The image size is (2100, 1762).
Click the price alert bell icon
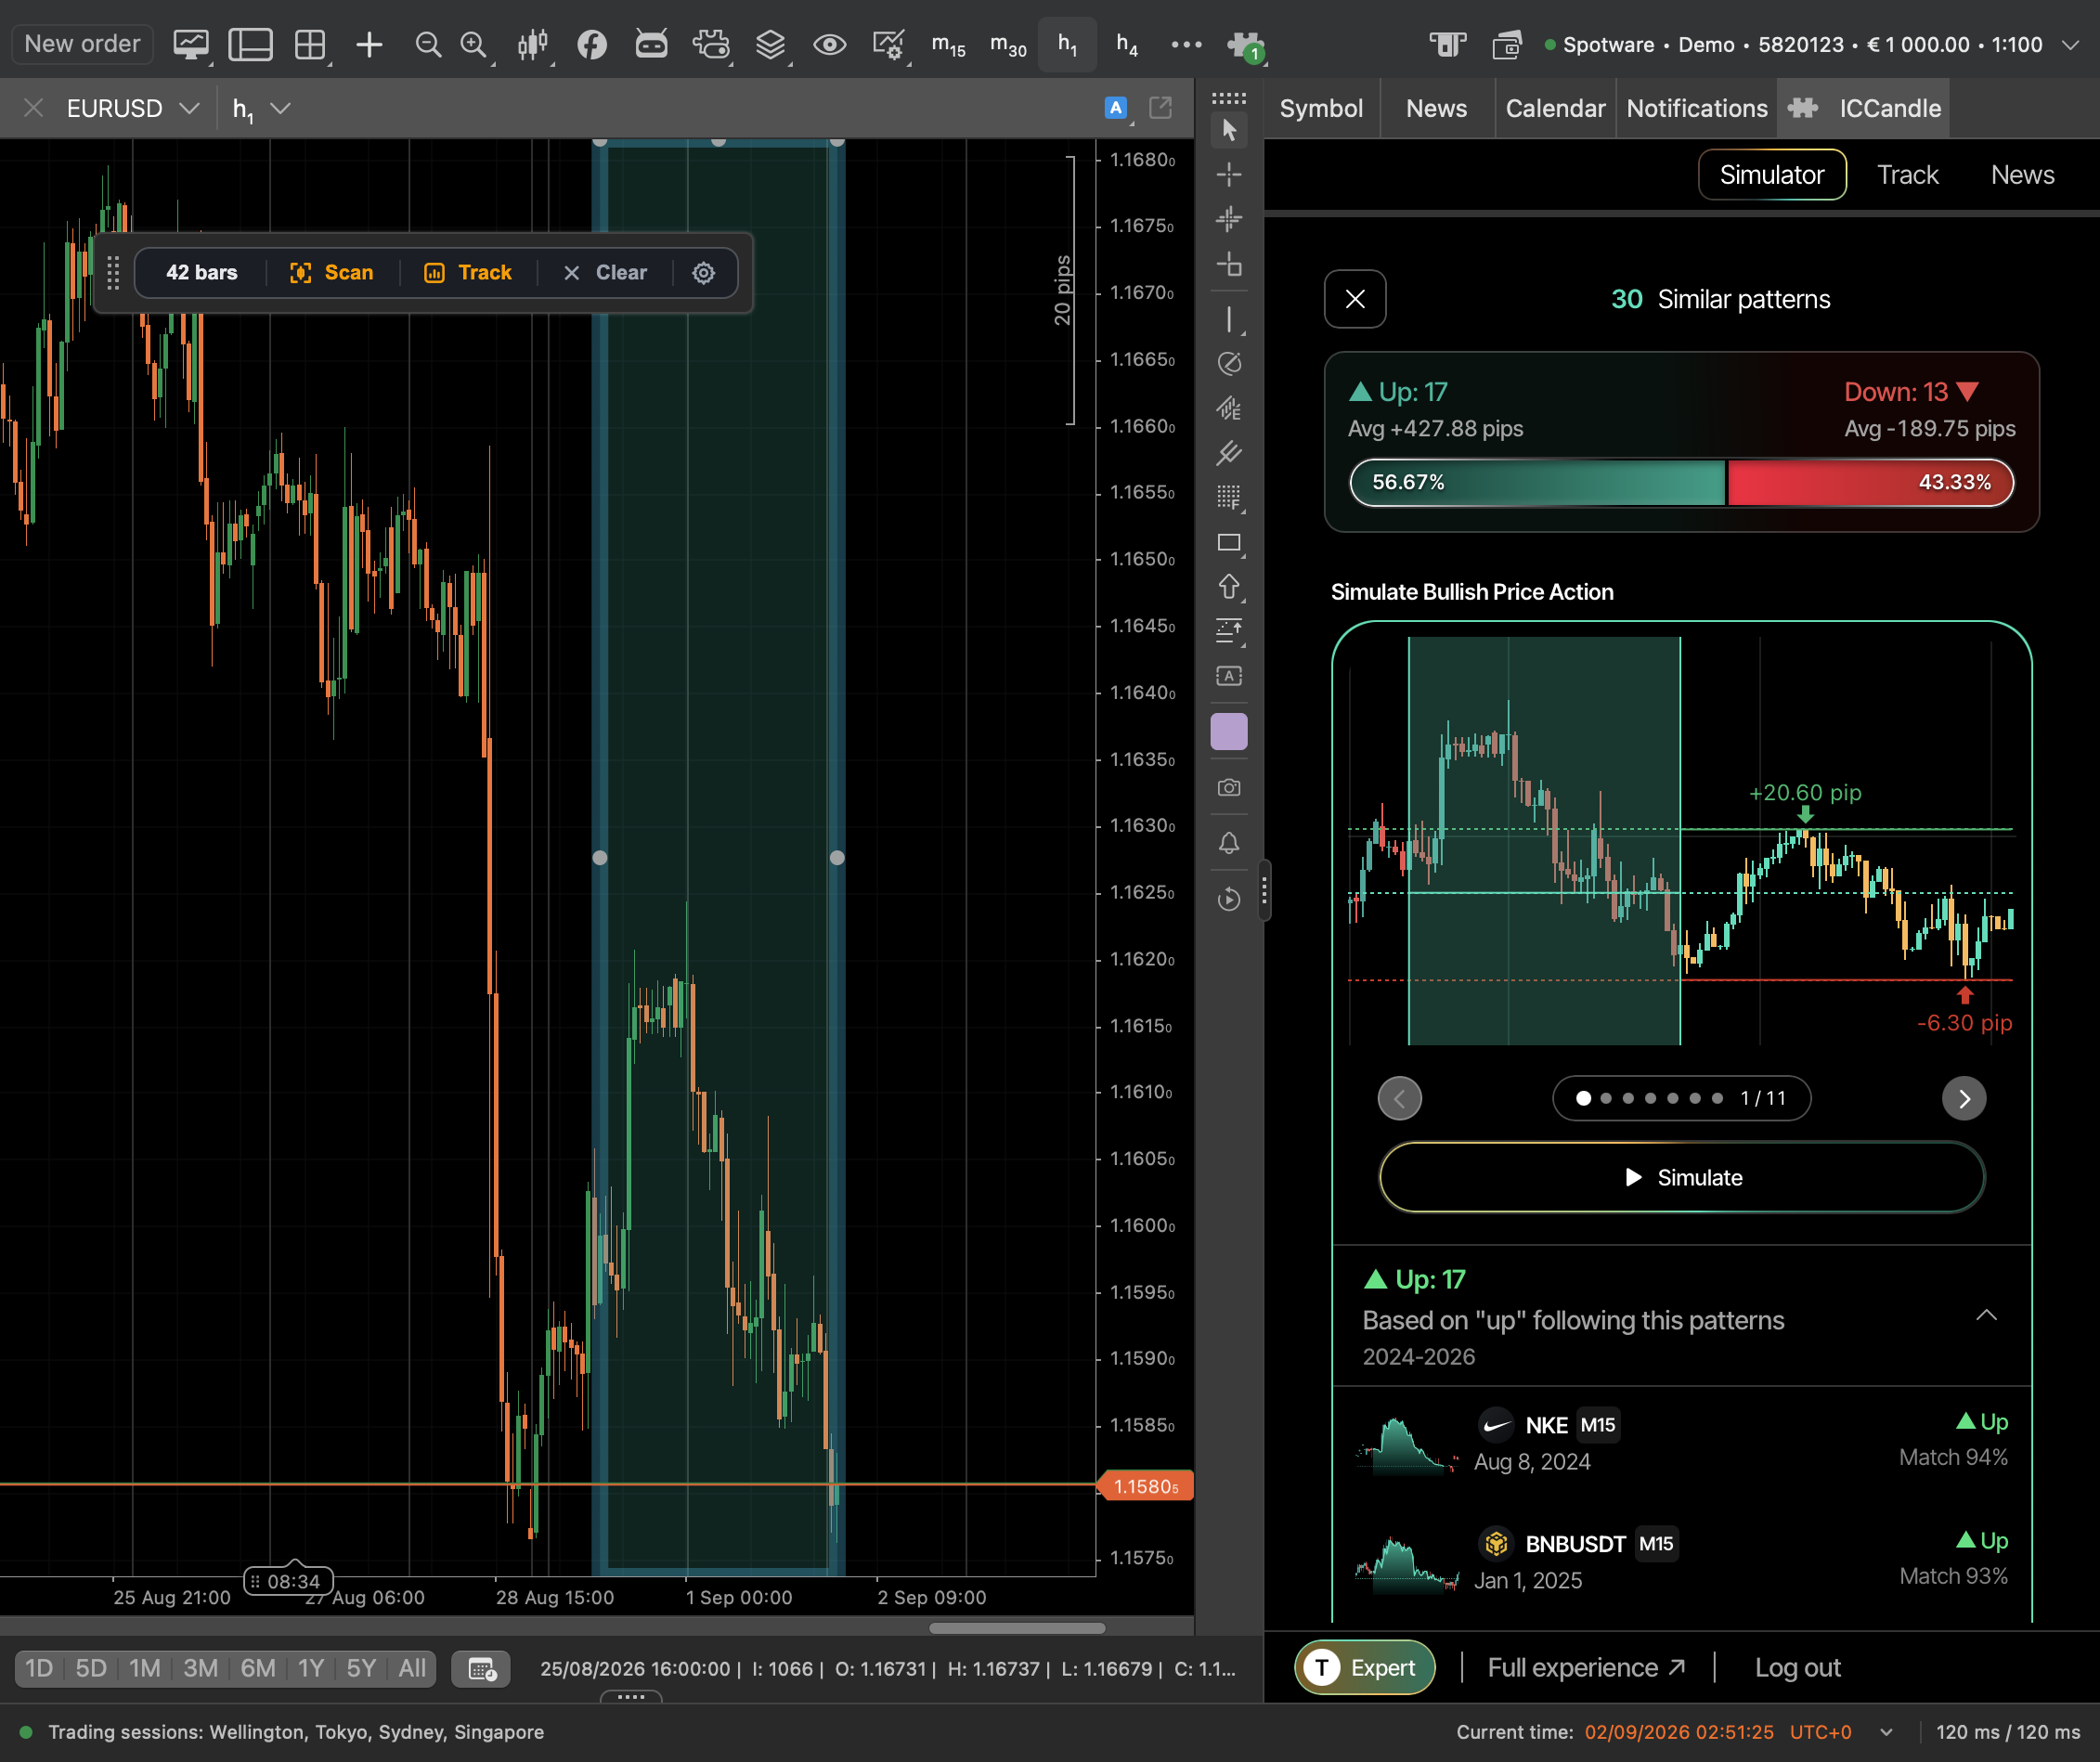coord(1229,843)
